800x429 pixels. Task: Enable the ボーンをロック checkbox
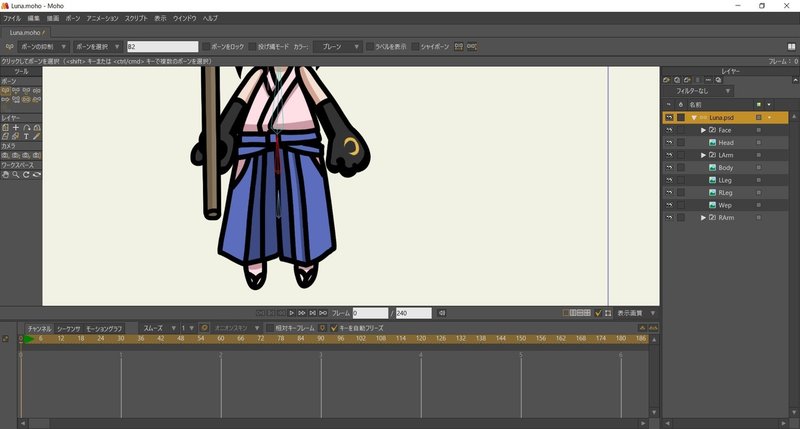click(206, 46)
